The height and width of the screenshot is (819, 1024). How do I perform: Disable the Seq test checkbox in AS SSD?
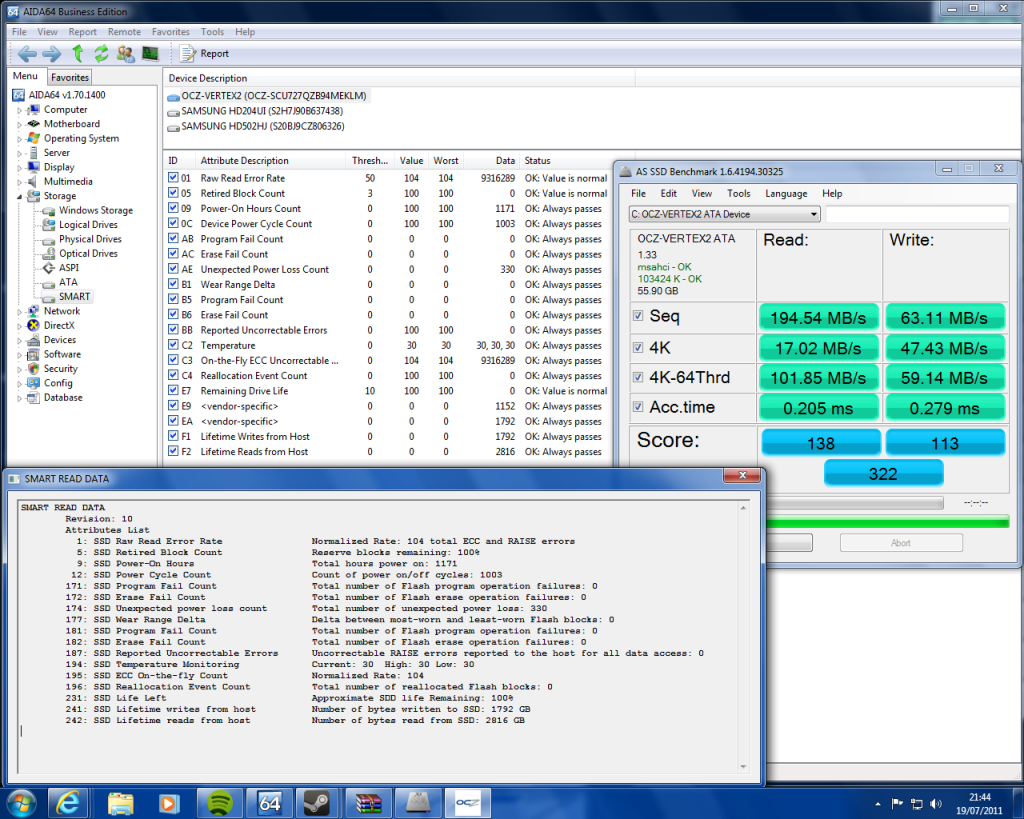(x=638, y=316)
